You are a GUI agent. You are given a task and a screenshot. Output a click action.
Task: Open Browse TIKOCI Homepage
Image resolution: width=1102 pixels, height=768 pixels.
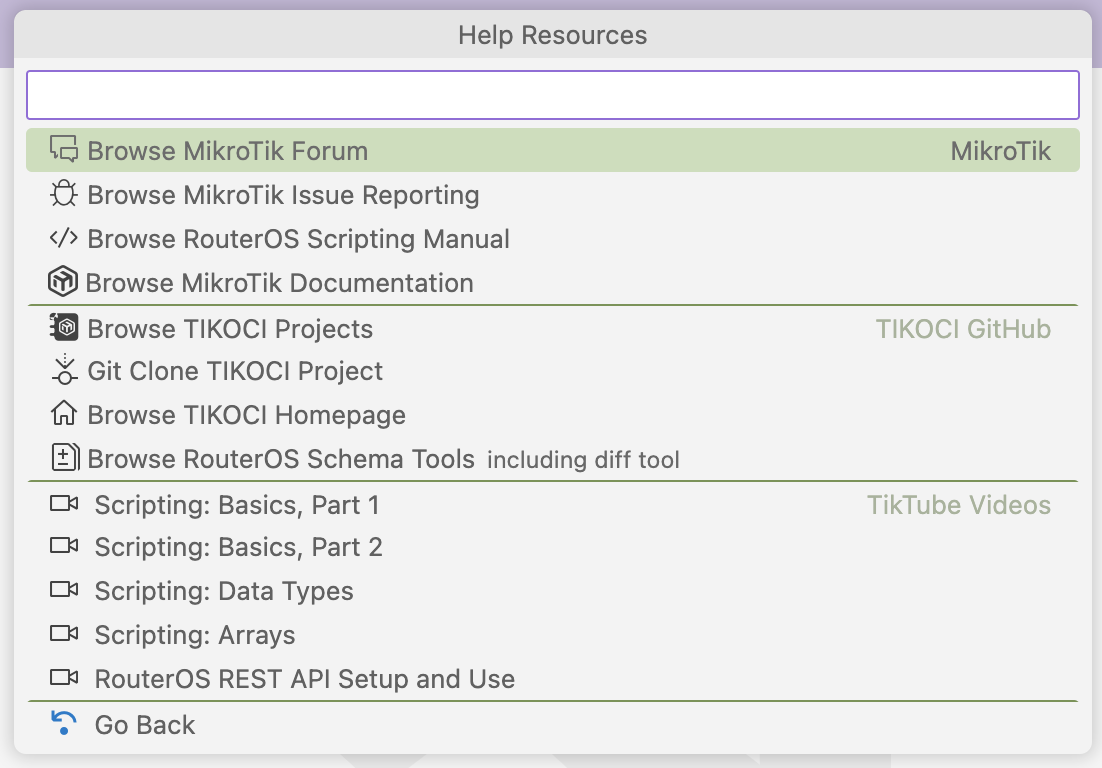[x=552, y=415]
